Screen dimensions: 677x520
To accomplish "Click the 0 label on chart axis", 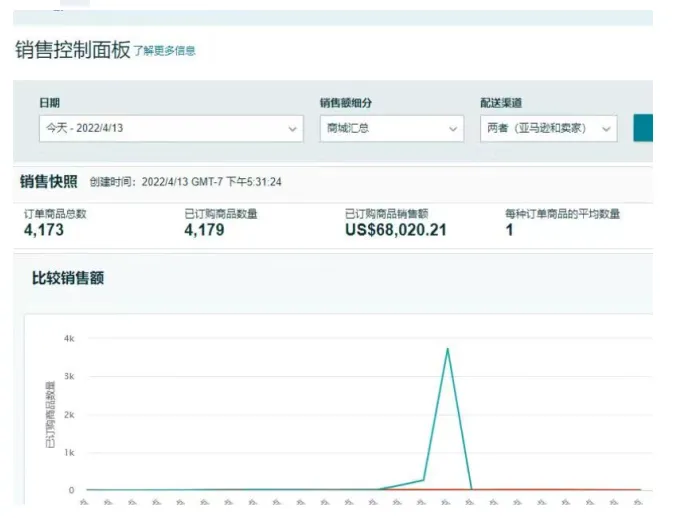I will point(72,491).
